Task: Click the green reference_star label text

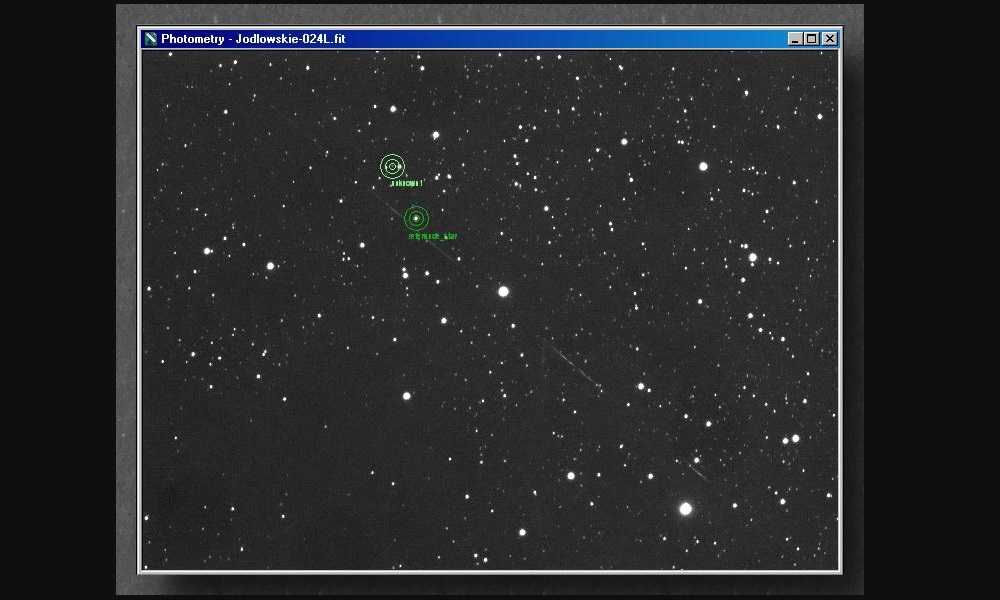Action: pyautogui.click(x=433, y=237)
